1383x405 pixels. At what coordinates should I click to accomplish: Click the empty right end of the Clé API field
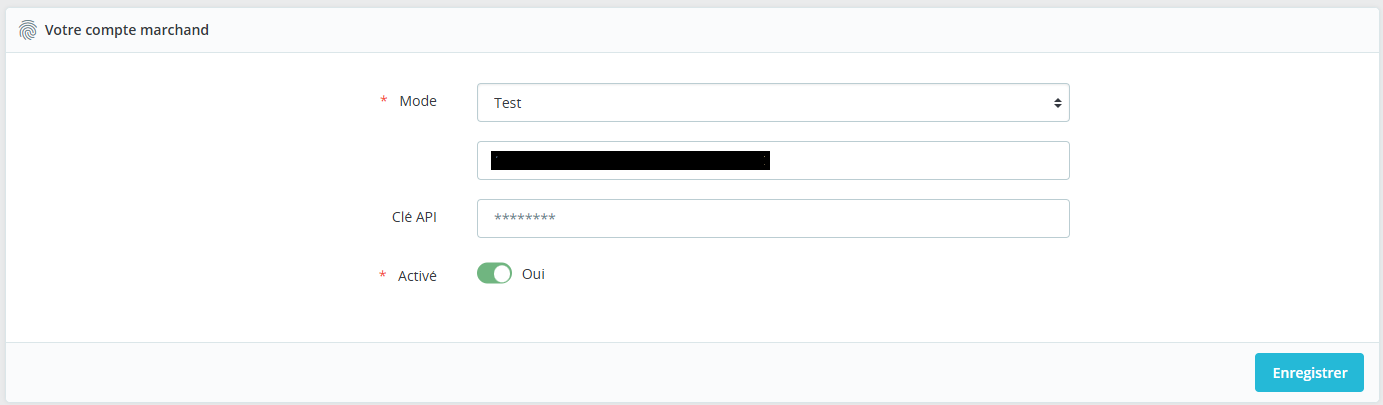pos(1000,219)
